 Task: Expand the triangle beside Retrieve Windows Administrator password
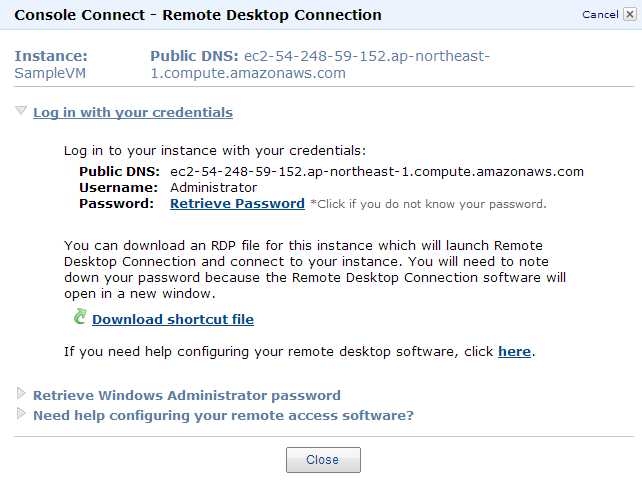21,394
